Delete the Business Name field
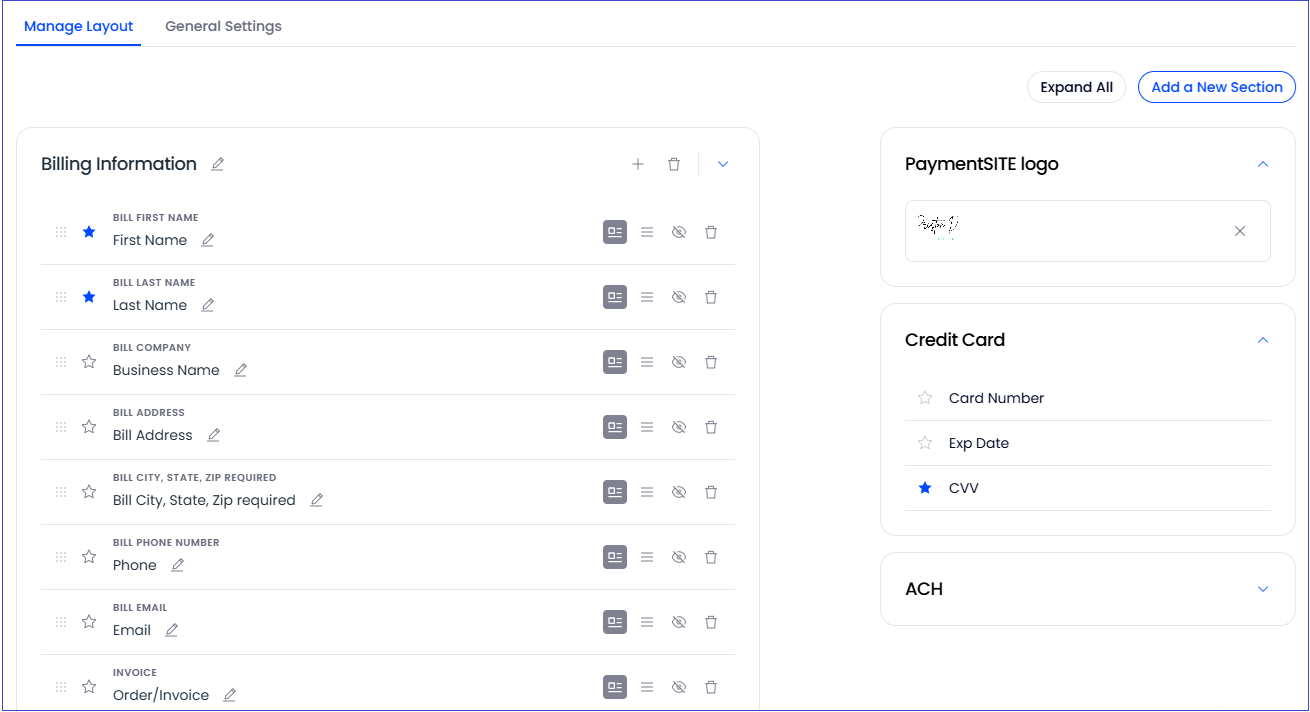The width and height of the screenshot is (1310, 712). click(x=711, y=362)
